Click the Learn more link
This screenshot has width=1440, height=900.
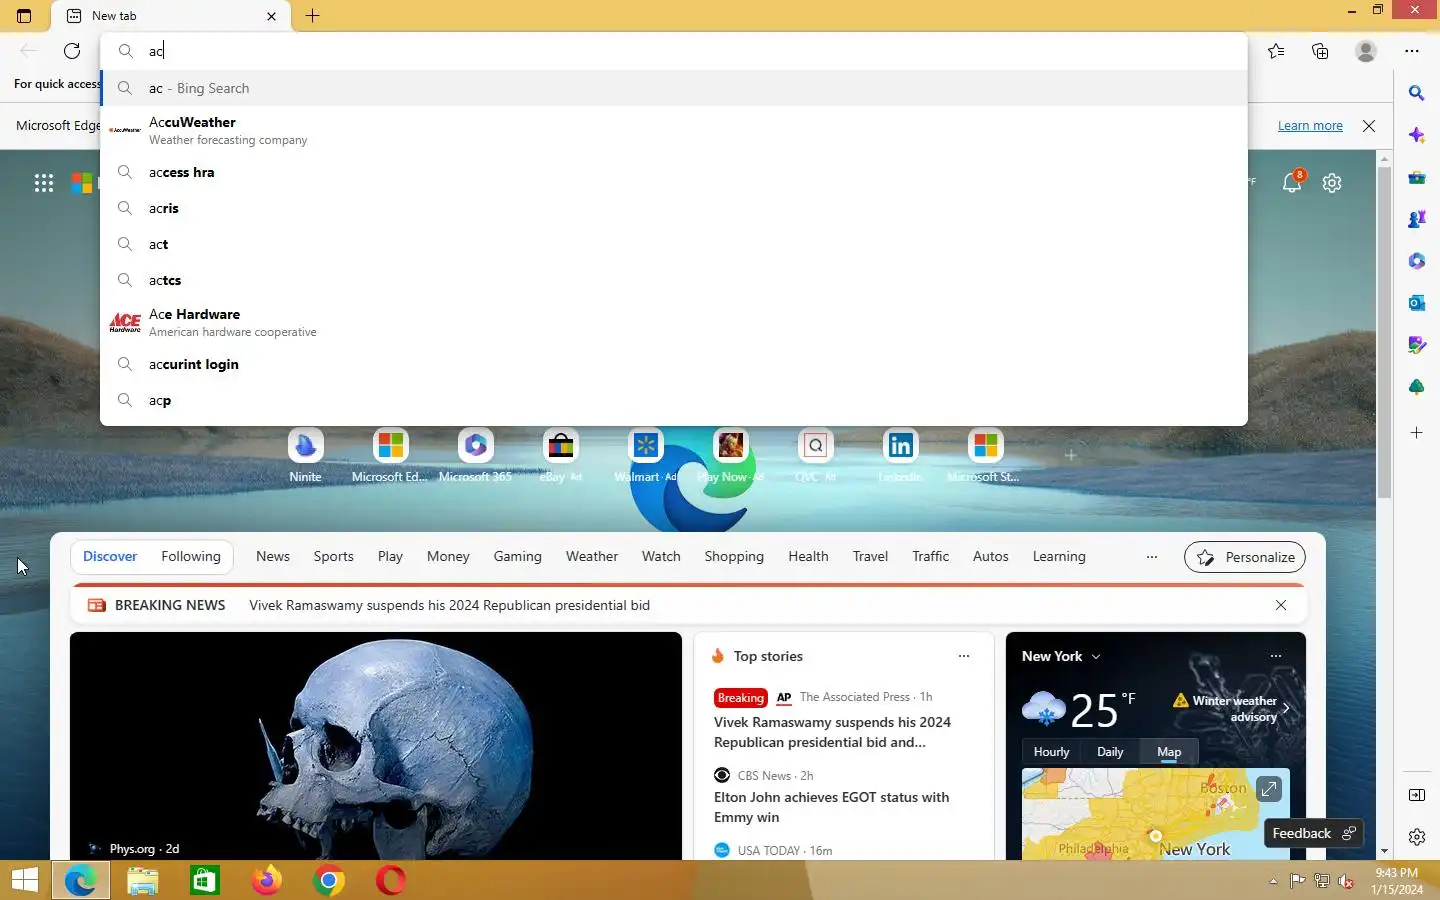1310,126
